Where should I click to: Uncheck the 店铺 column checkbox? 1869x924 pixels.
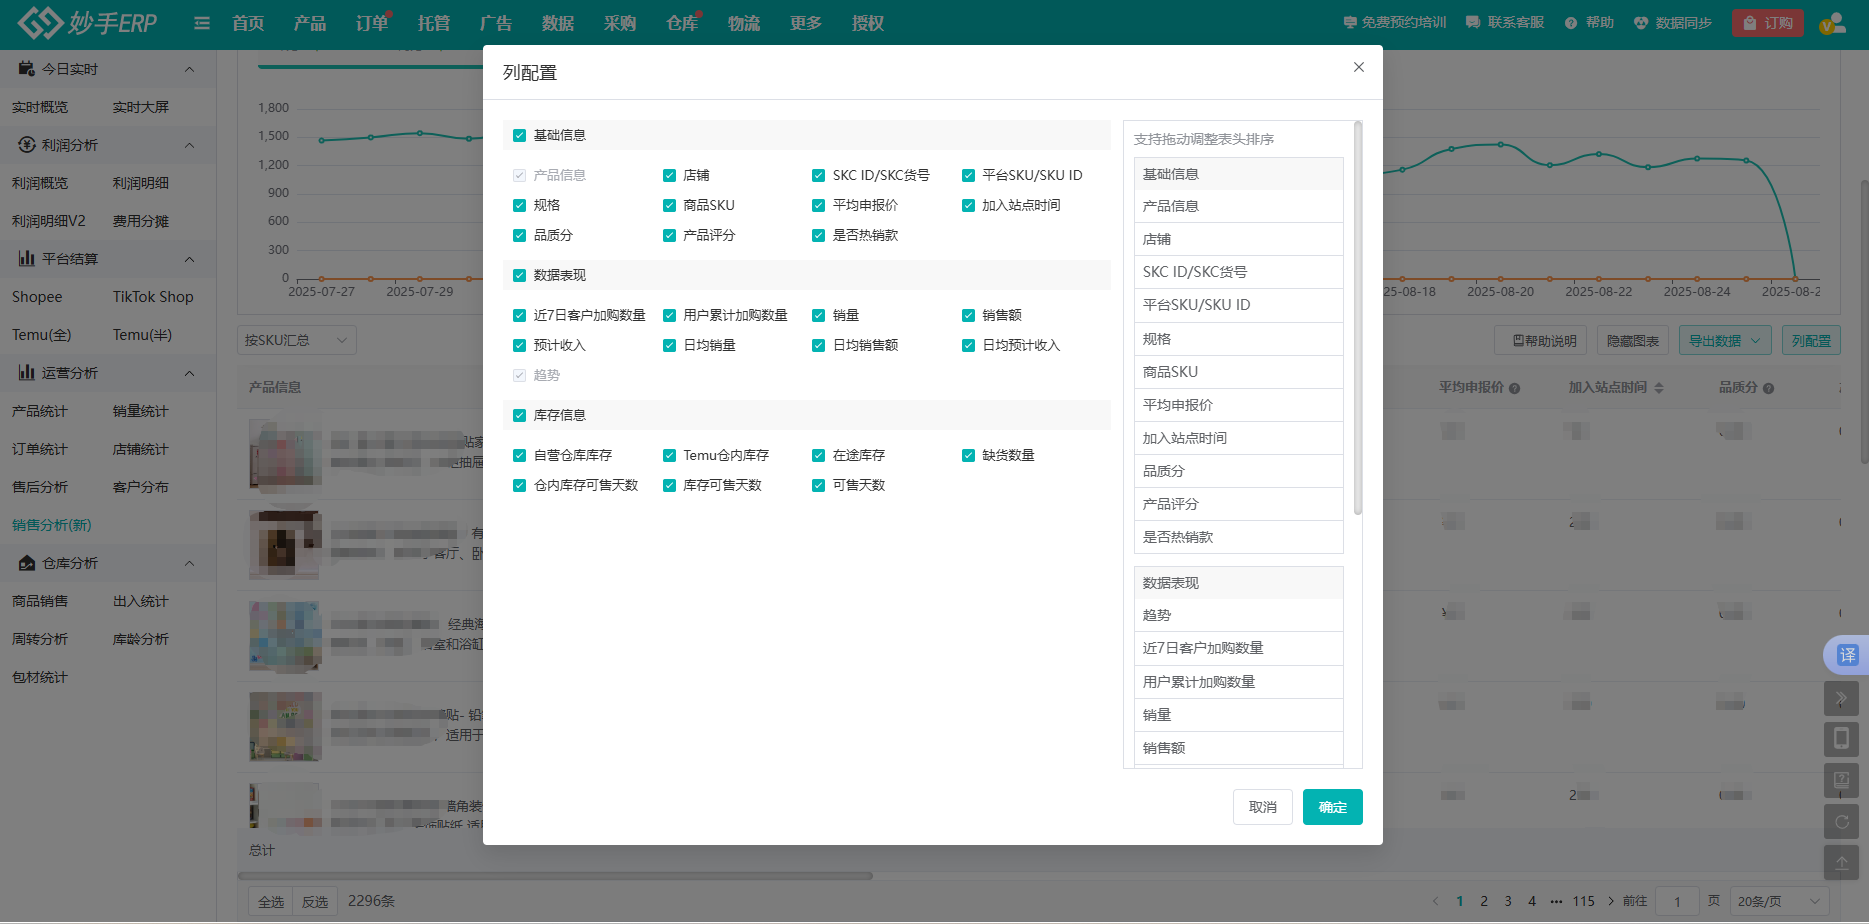point(669,175)
